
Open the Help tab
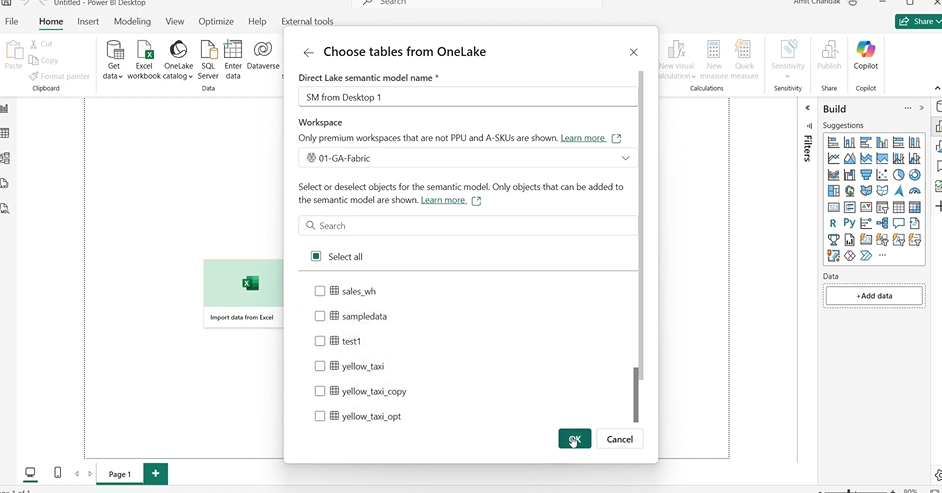click(x=257, y=22)
